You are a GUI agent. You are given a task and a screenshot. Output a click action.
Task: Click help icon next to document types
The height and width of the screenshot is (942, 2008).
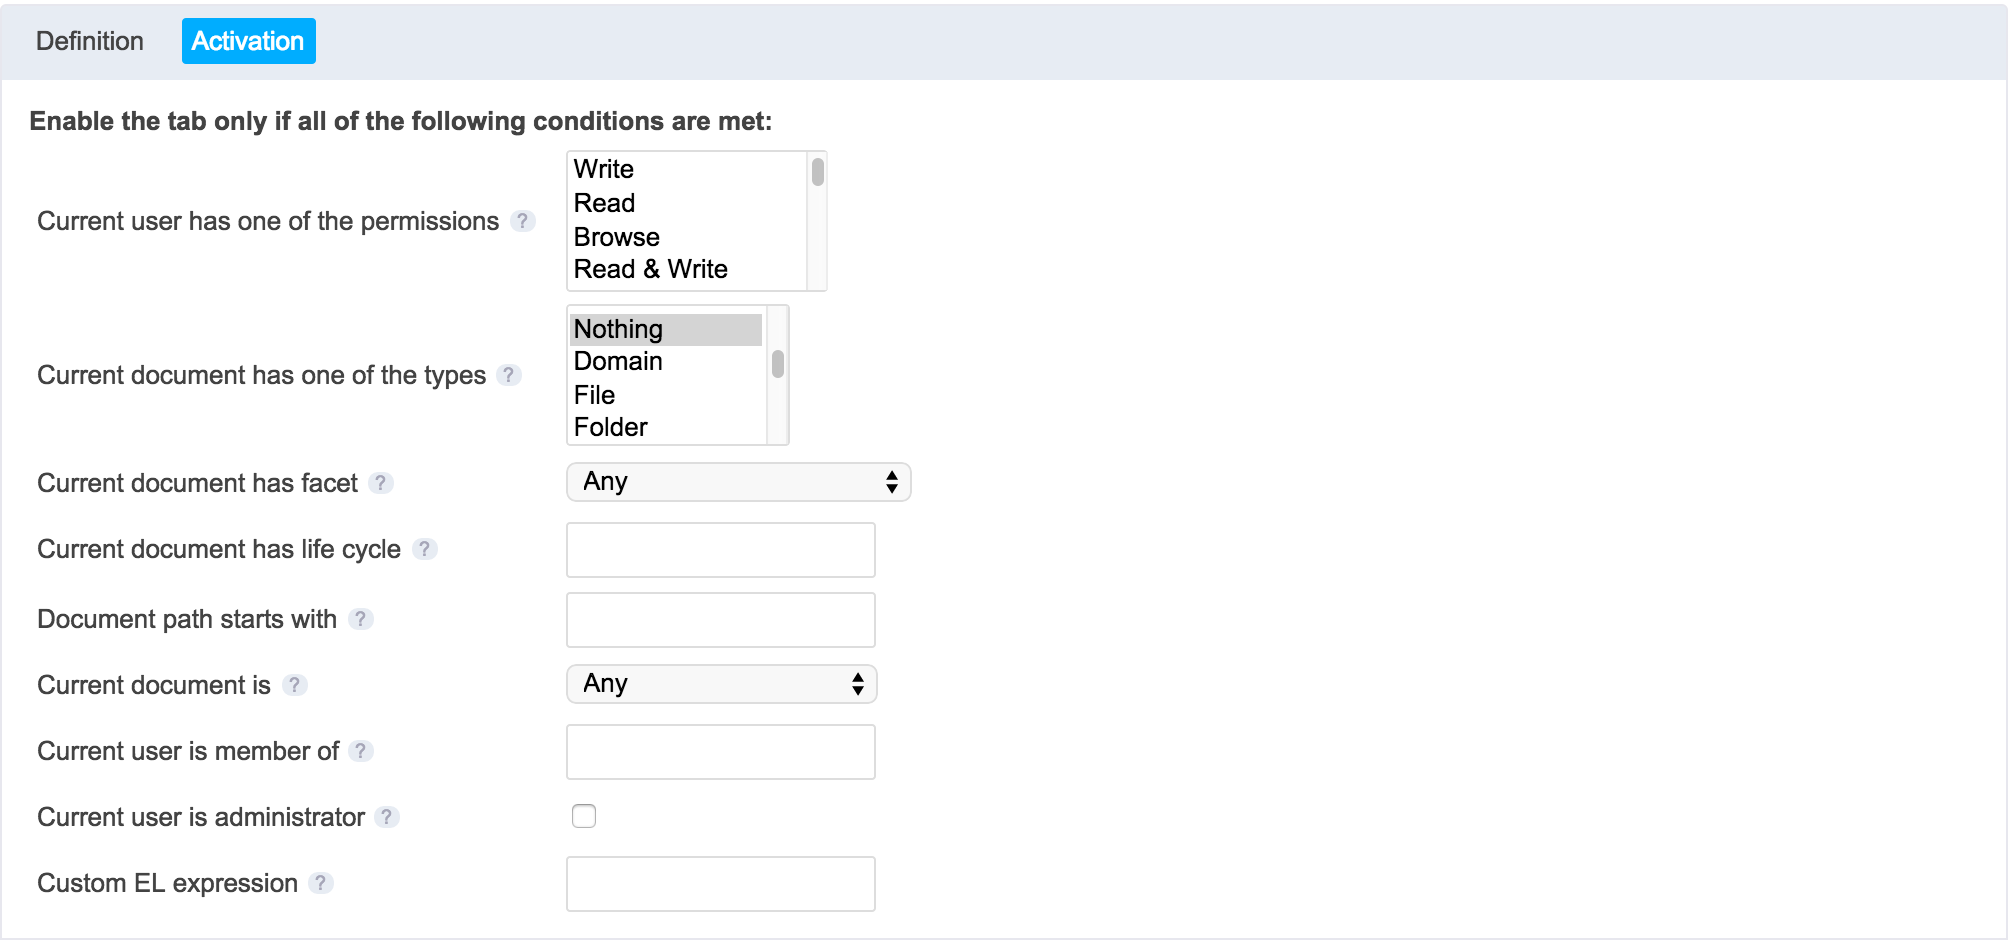pos(509,375)
